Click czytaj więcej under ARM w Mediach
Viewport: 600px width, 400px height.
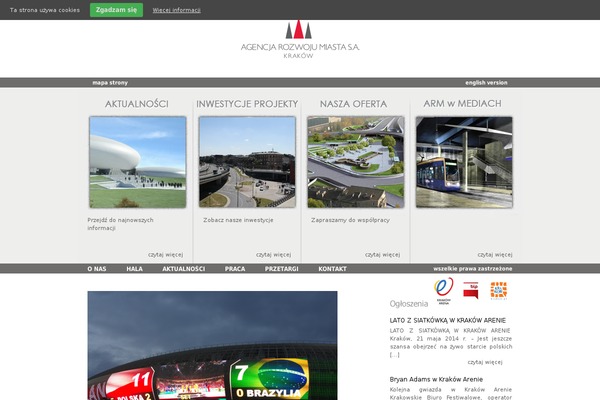(495, 255)
